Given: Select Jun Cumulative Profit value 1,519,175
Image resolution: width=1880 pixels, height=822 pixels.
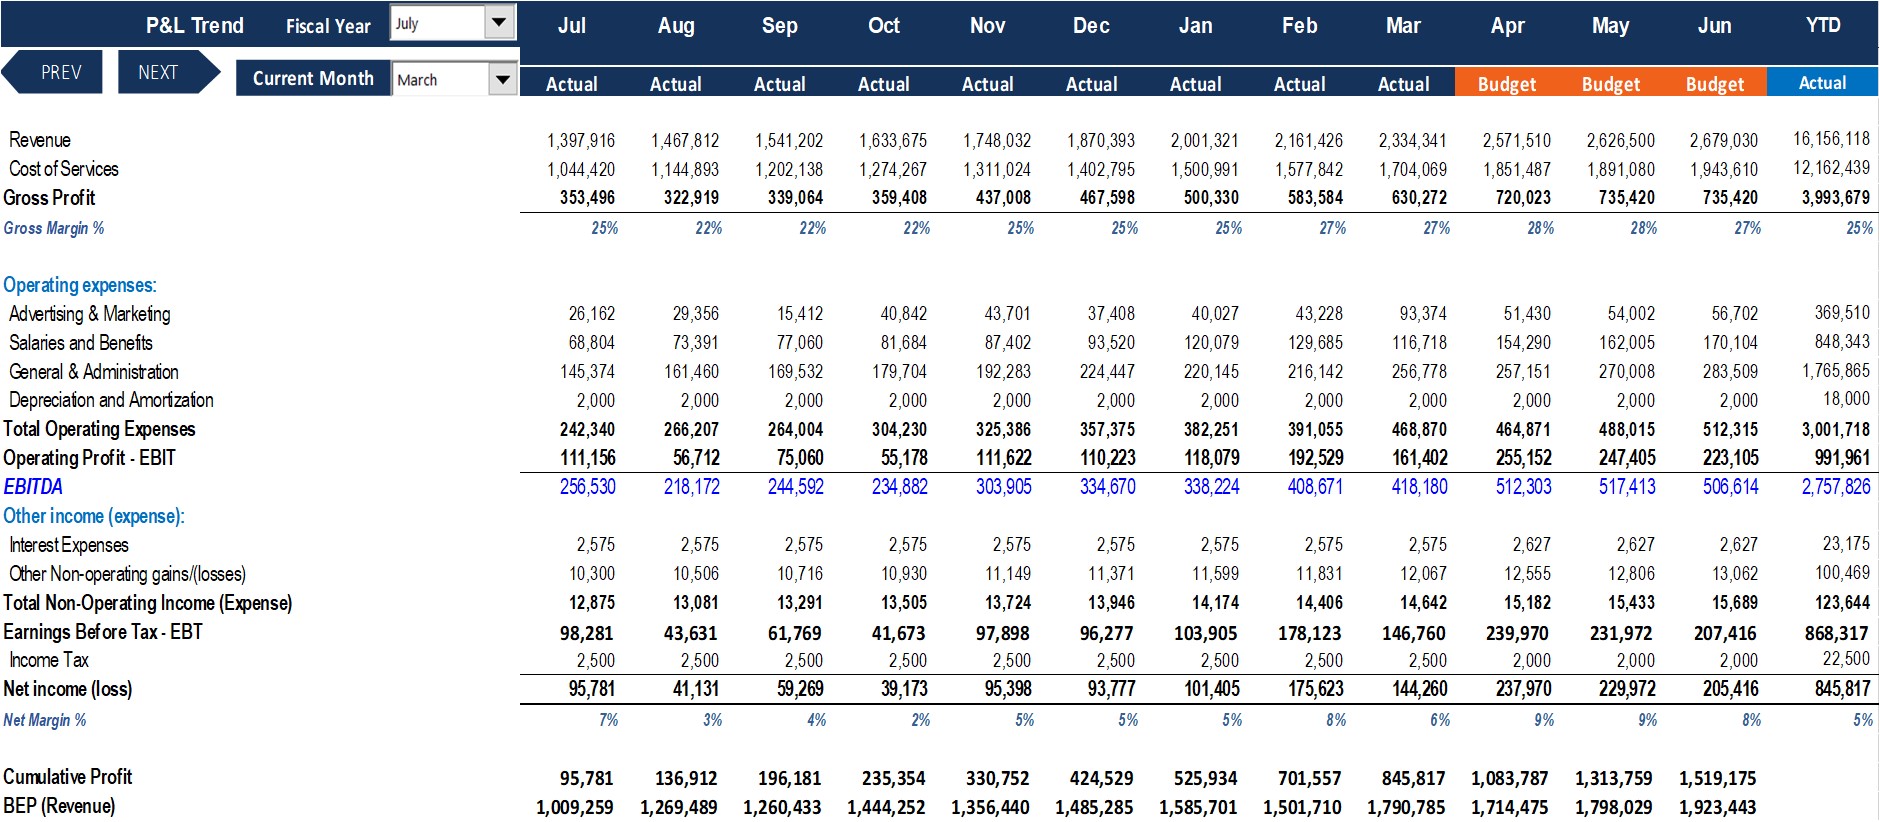Looking at the screenshot, I should point(1717,778).
